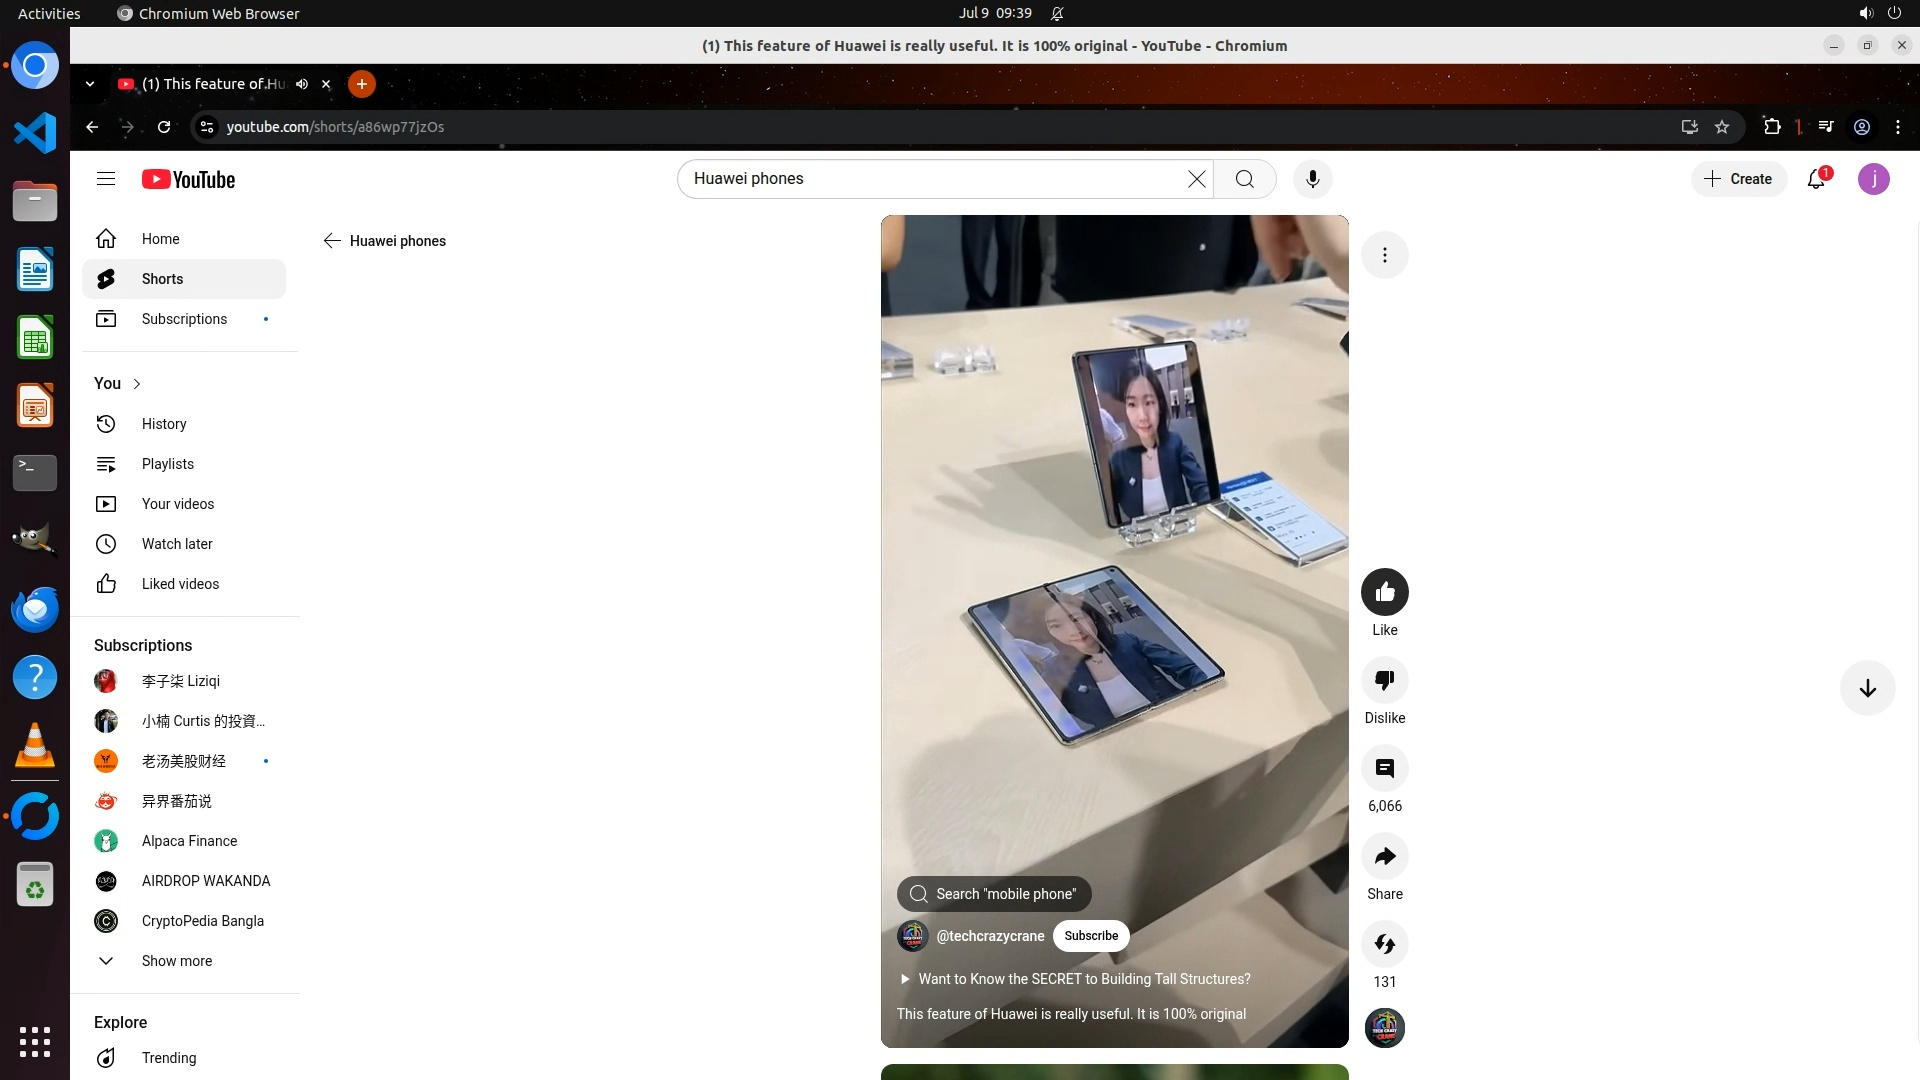Image resolution: width=1920 pixels, height=1080 pixels.
Task: Open History in the sidebar
Action: click(164, 424)
